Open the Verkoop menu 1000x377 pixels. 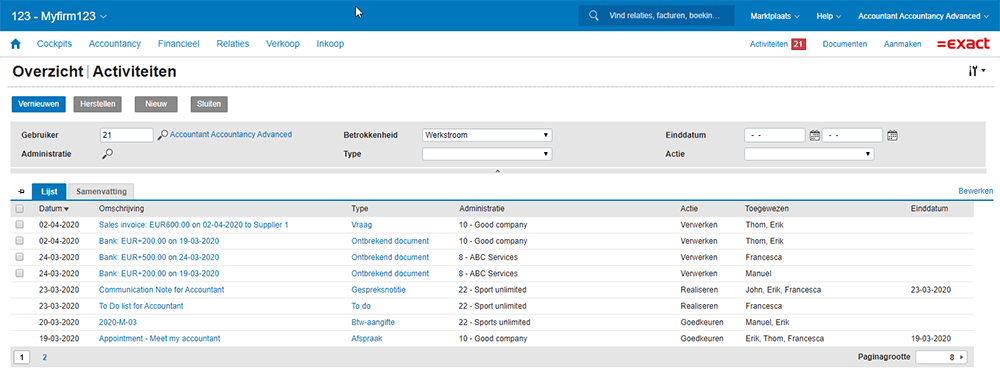coord(283,44)
